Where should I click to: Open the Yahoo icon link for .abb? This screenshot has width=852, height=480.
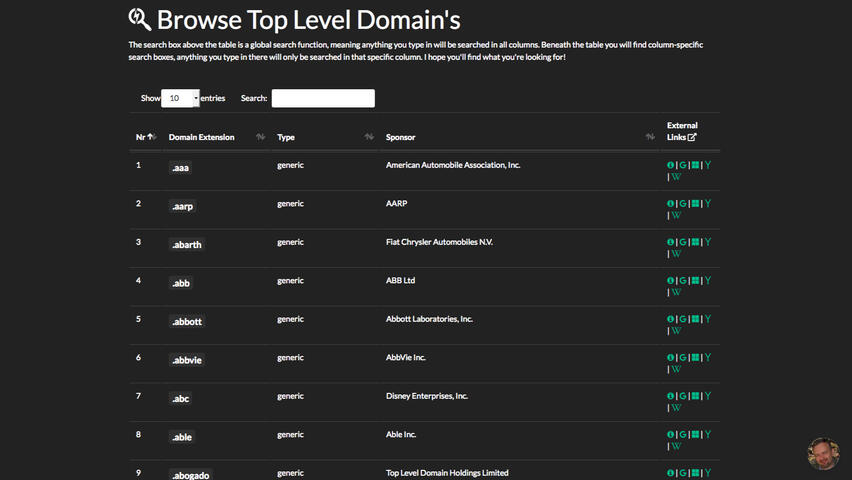click(708, 280)
